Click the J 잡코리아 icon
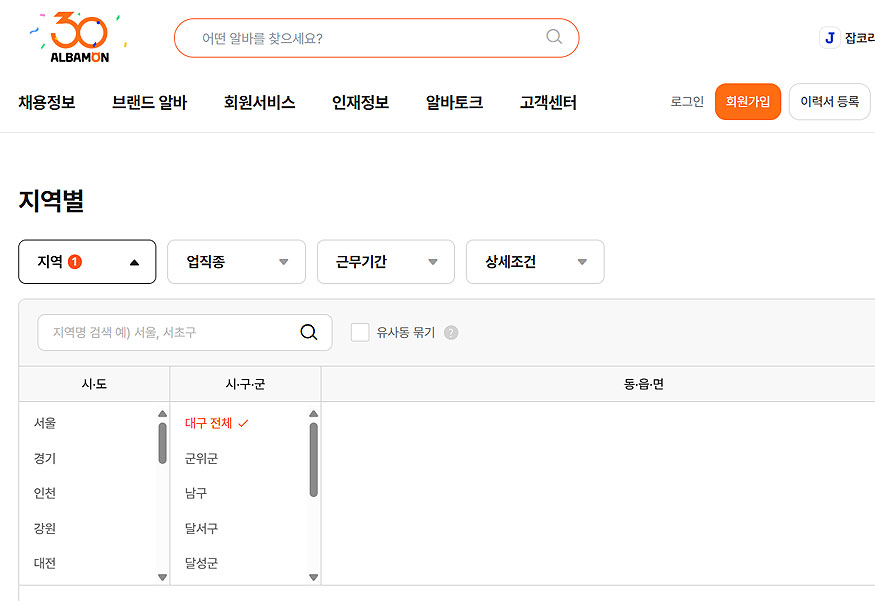The height and width of the screenshot is (601, 875). click(829, 38)
